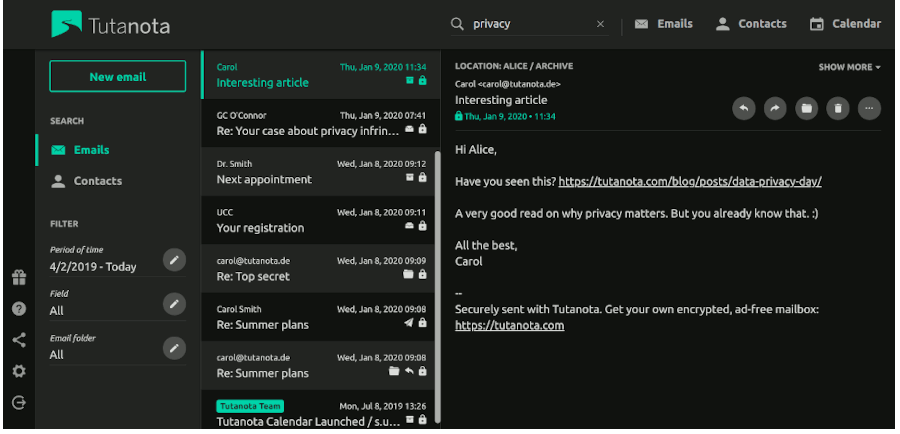This screenshot has width=900, height=434.
Task: Click archive icon on Interesting article row
Action: [x=409, y=81]
